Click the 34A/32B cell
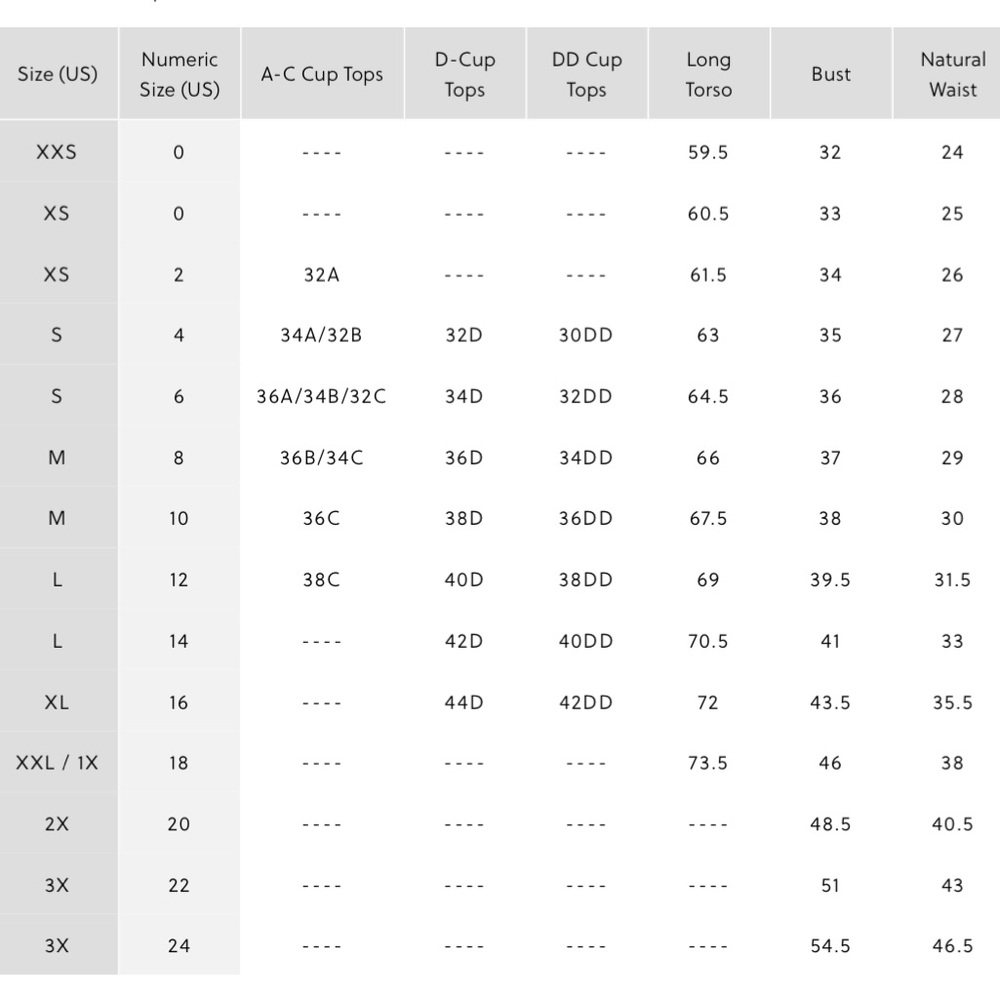1000x1000 pixels. (x=321, y=335)
